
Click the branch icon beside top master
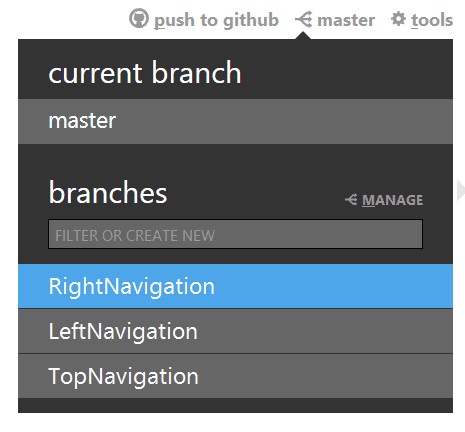304,19
